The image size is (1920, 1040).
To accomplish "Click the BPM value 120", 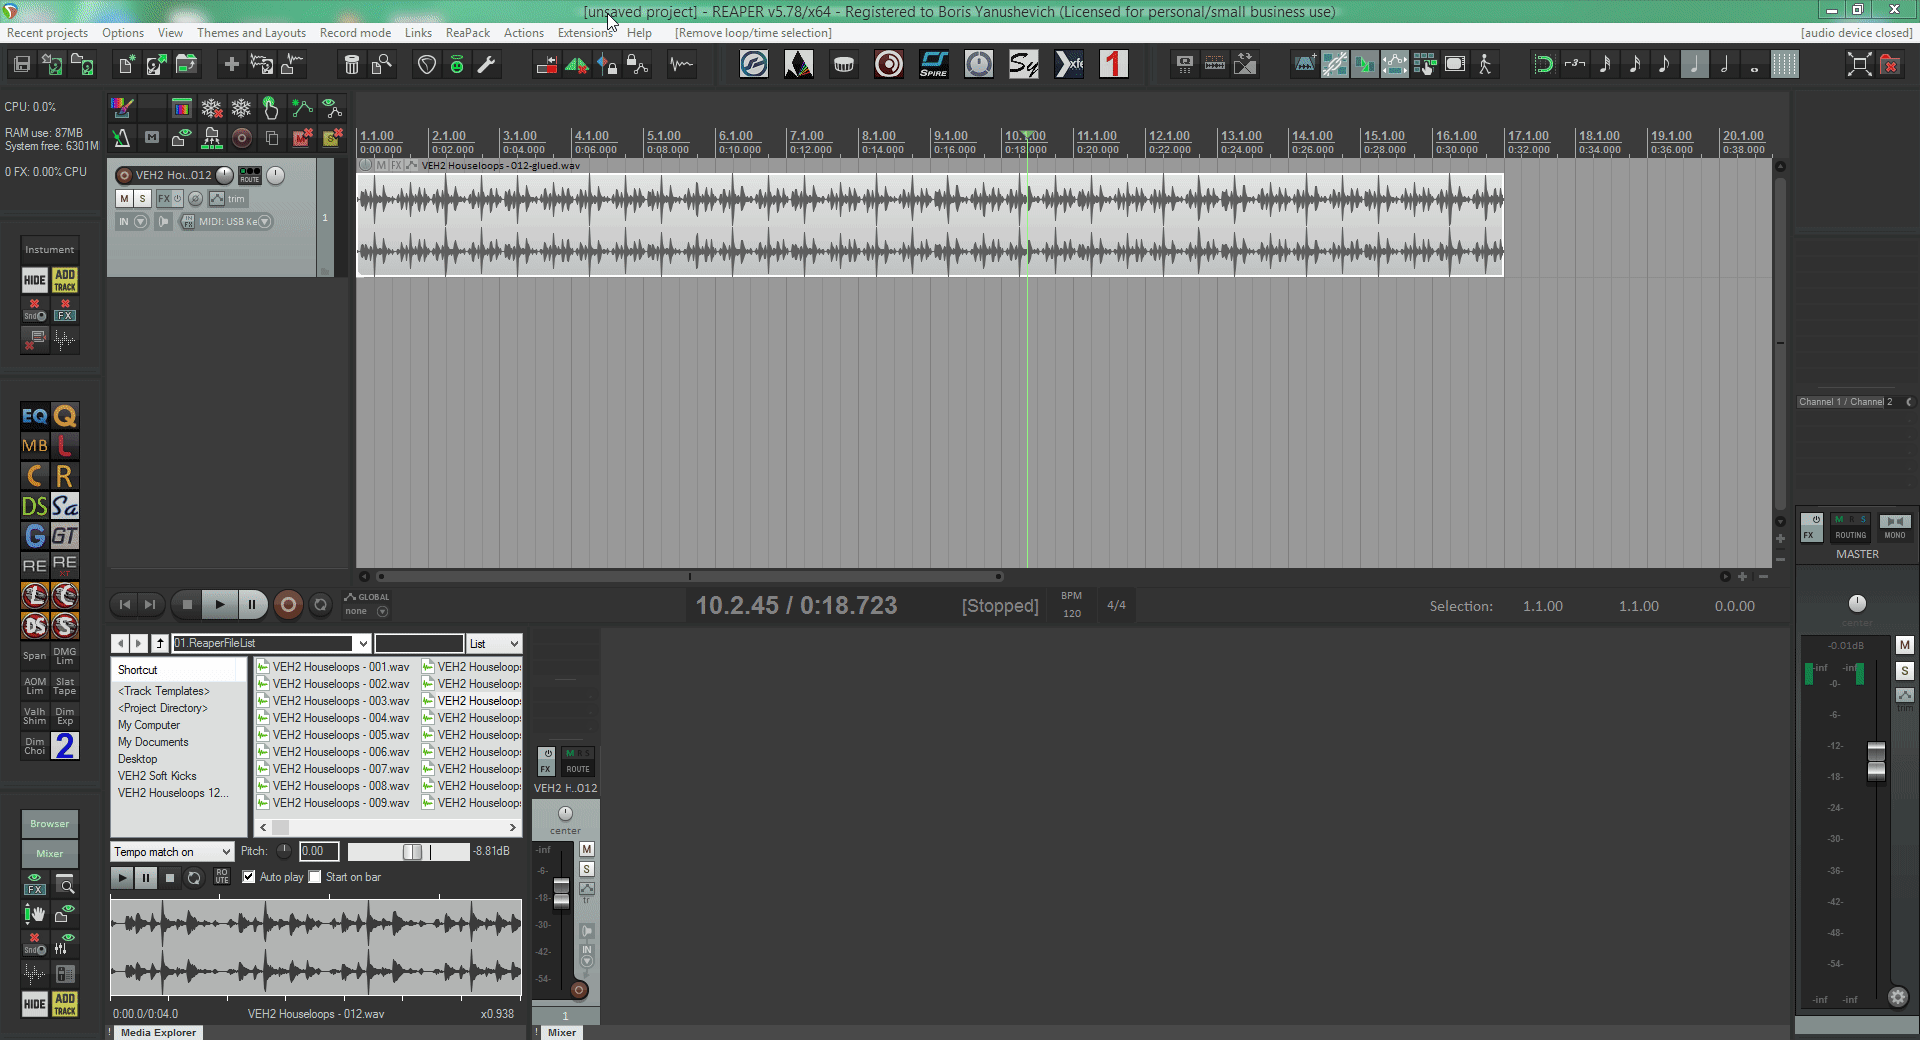I will [x=1072, y=613].
